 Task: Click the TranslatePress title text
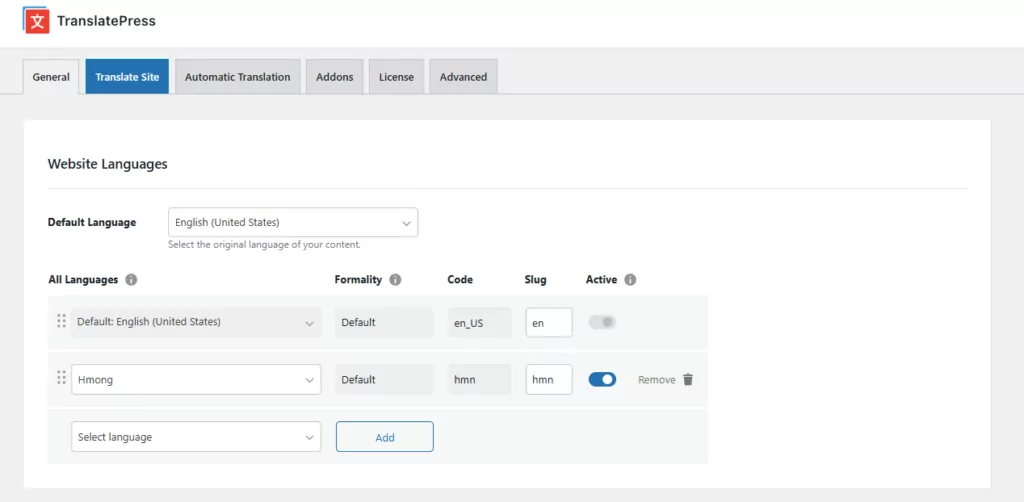[x=106, y=21]
